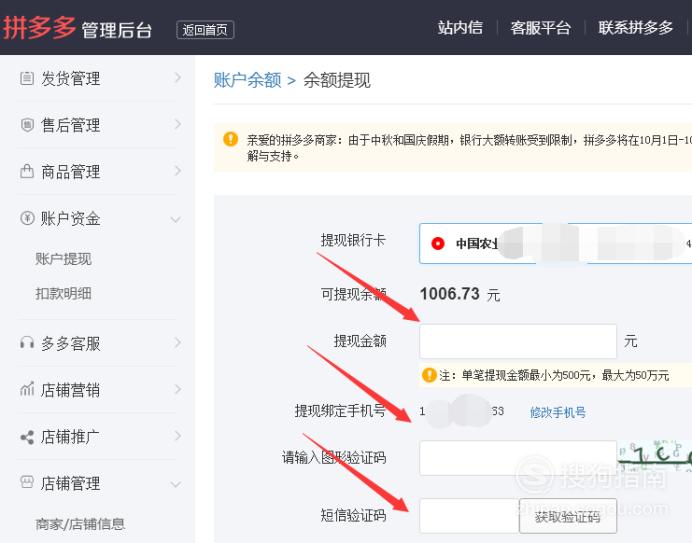Expand the 发货管理 chevron

(x=177, y=78)
